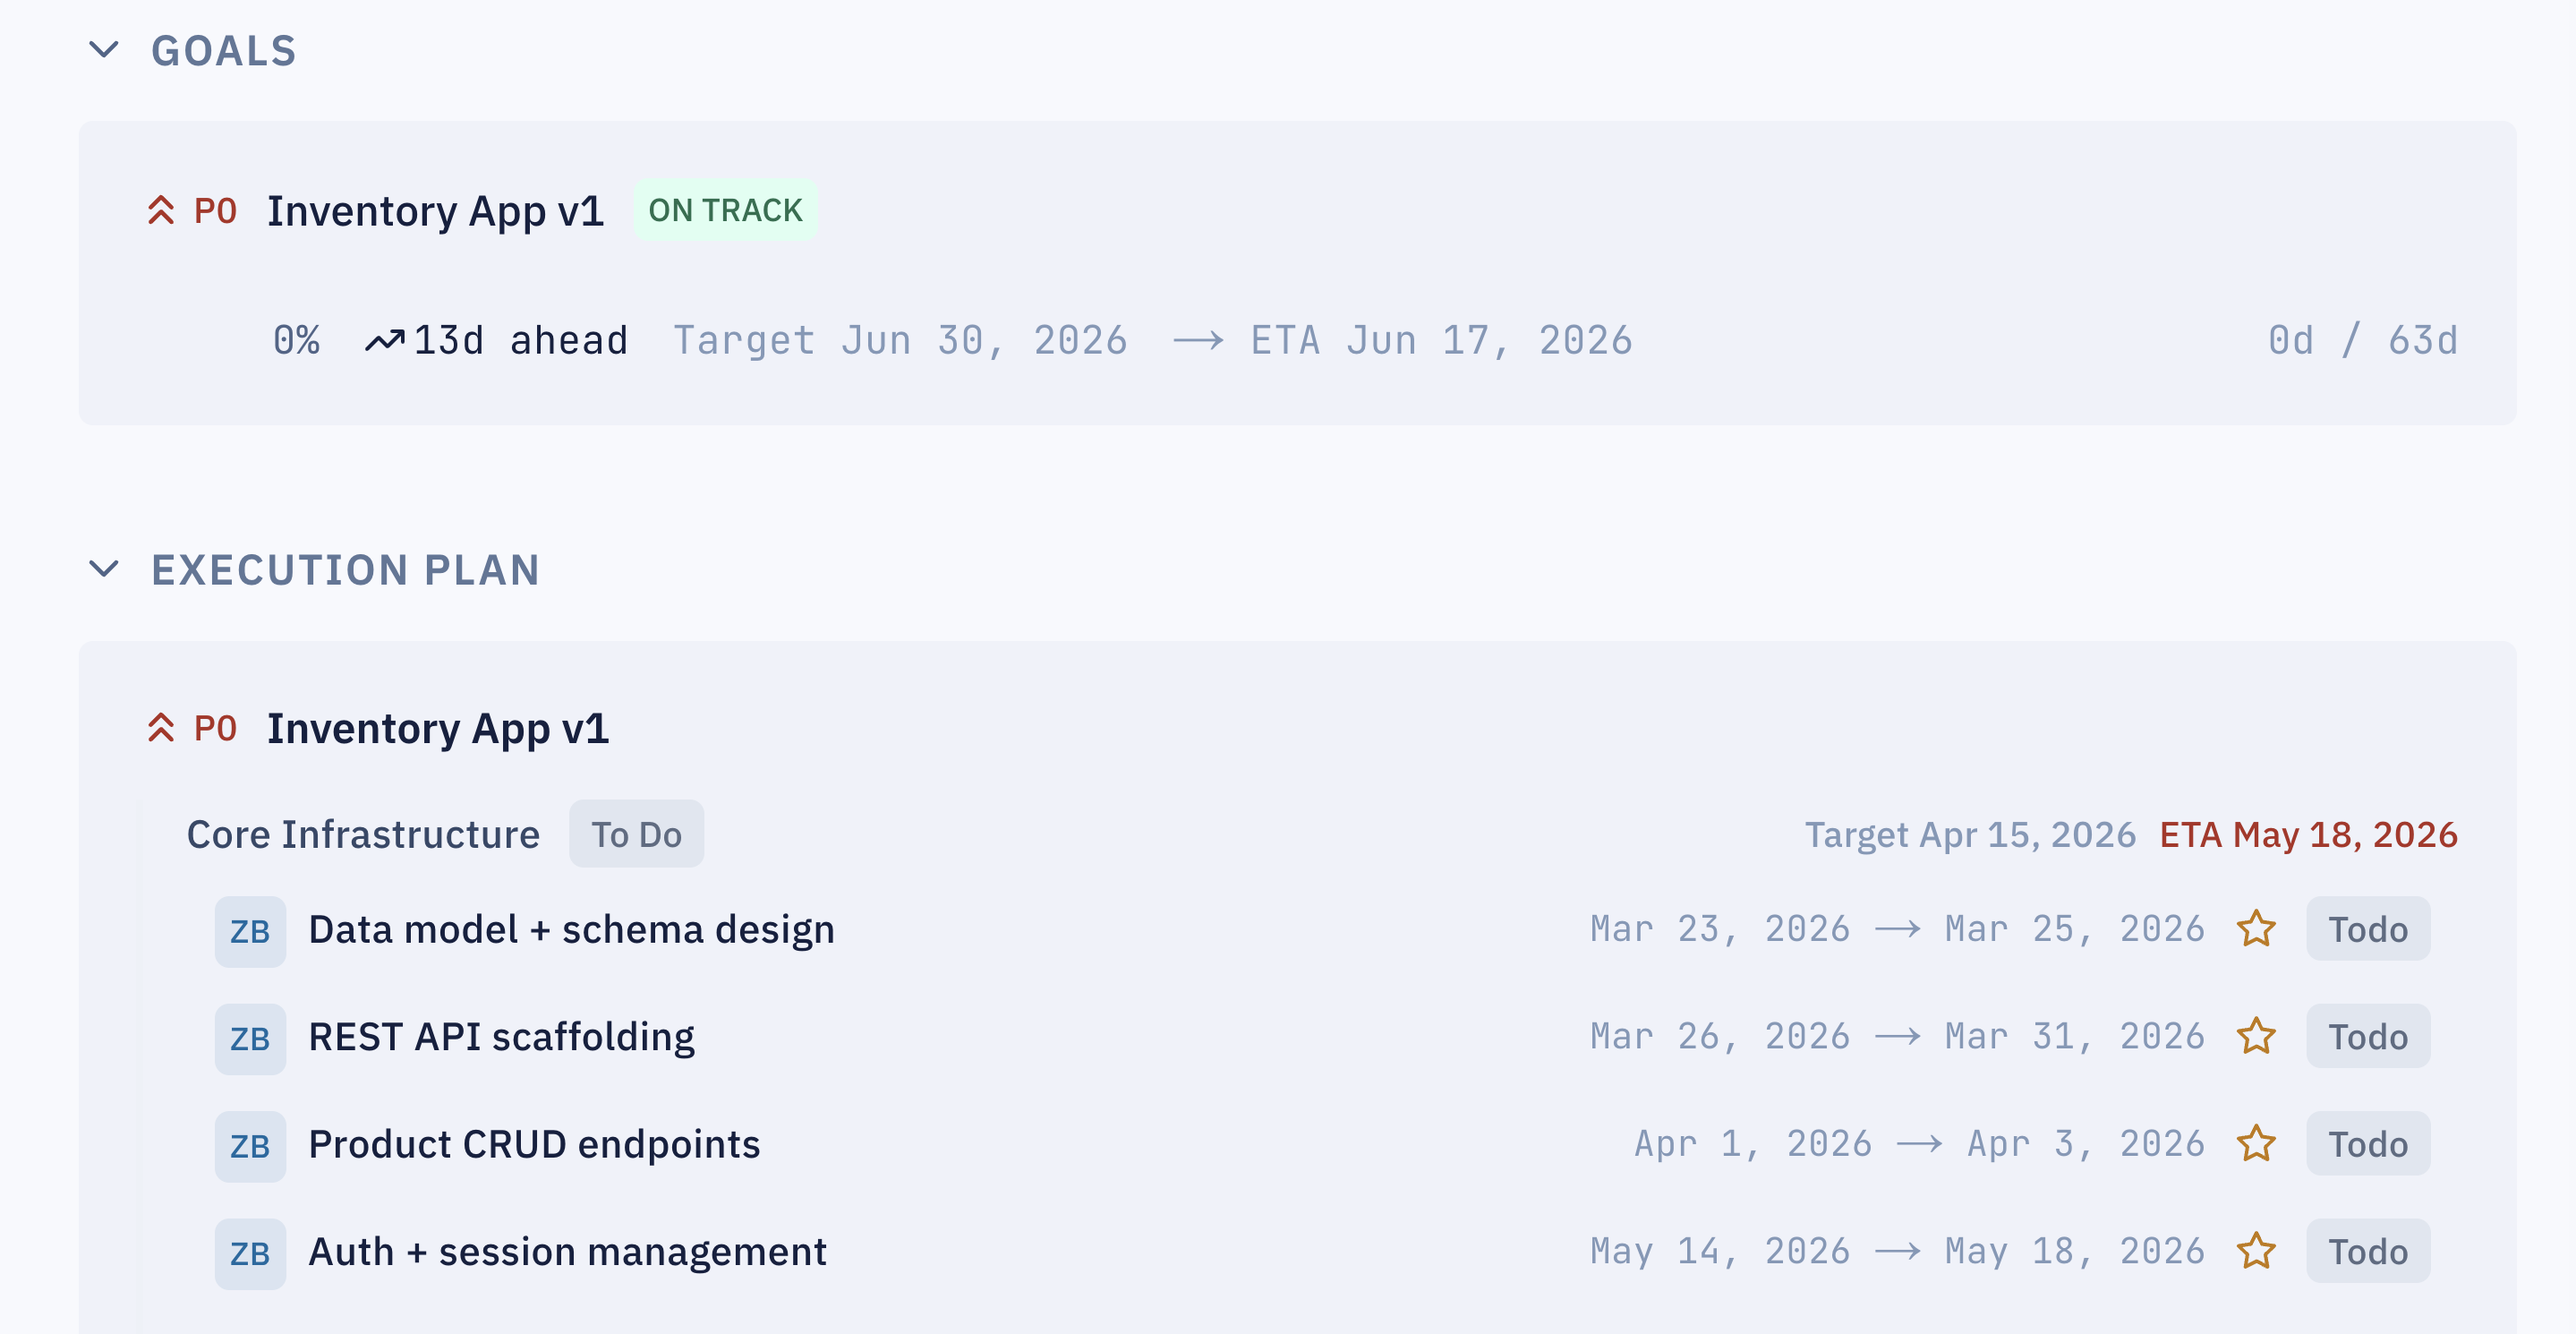
Task: Collapse the EXECUTION PLAN section
Action: (x=103, y=570)
